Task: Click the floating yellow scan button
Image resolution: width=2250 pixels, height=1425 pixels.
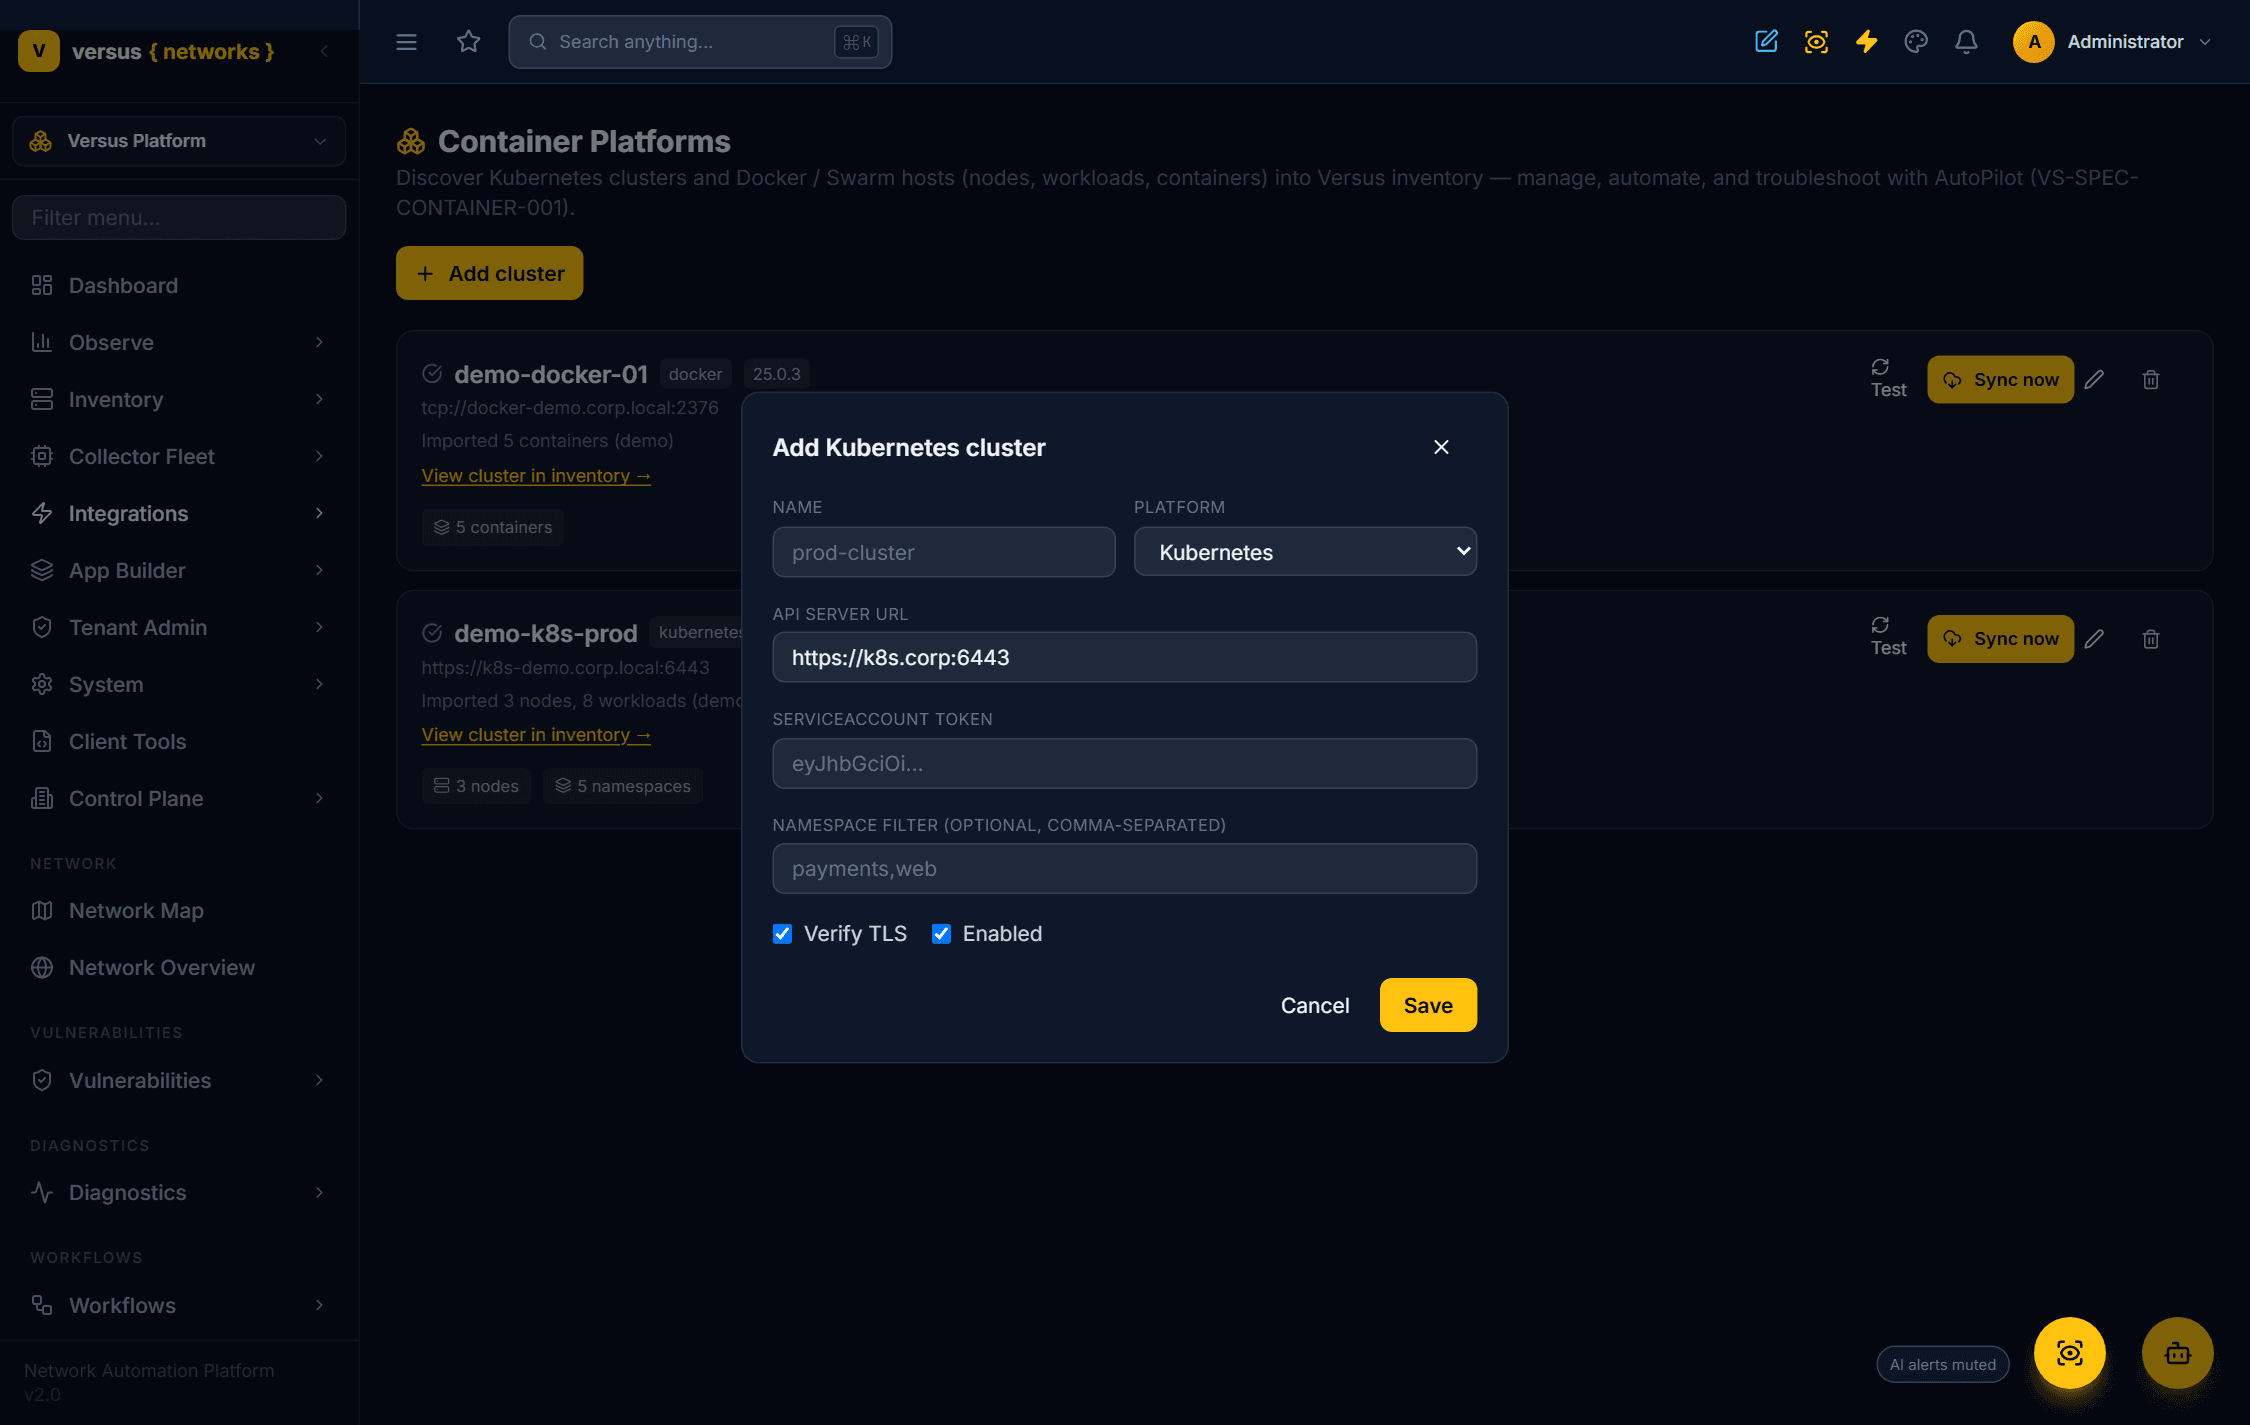Action: [x=2069, y=1353]
